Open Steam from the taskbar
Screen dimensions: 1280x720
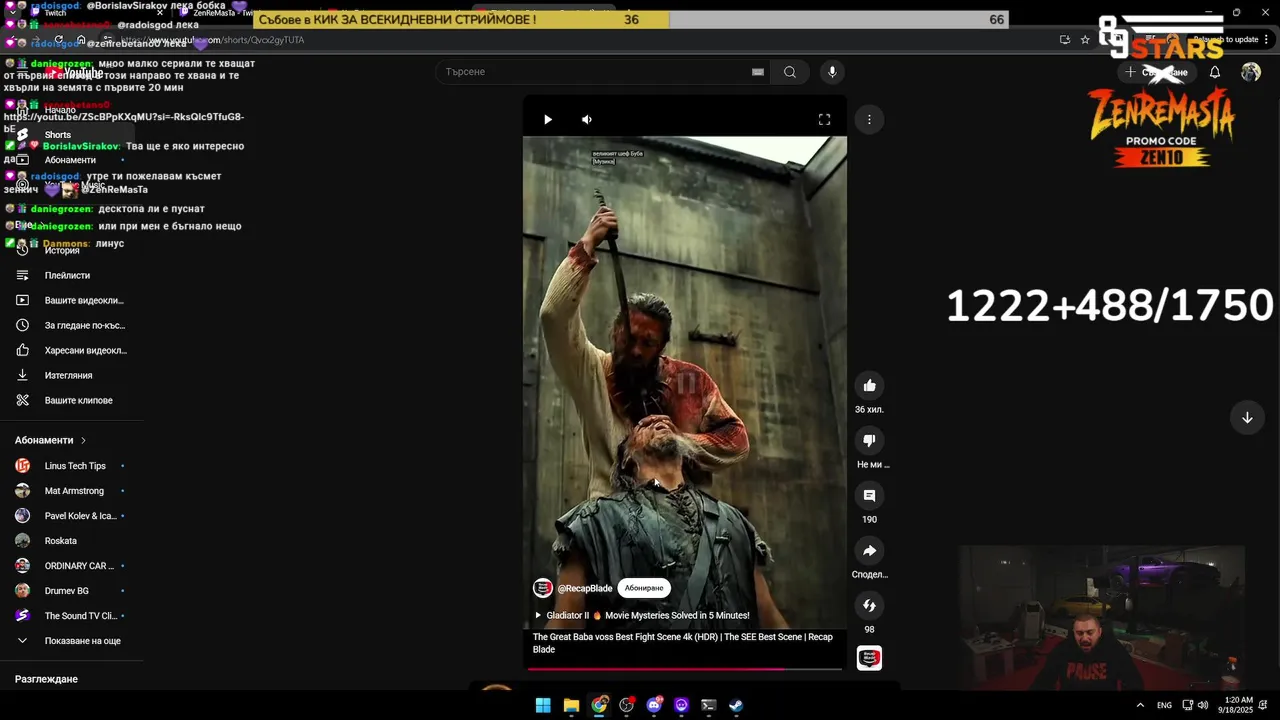tap(736, 705)
